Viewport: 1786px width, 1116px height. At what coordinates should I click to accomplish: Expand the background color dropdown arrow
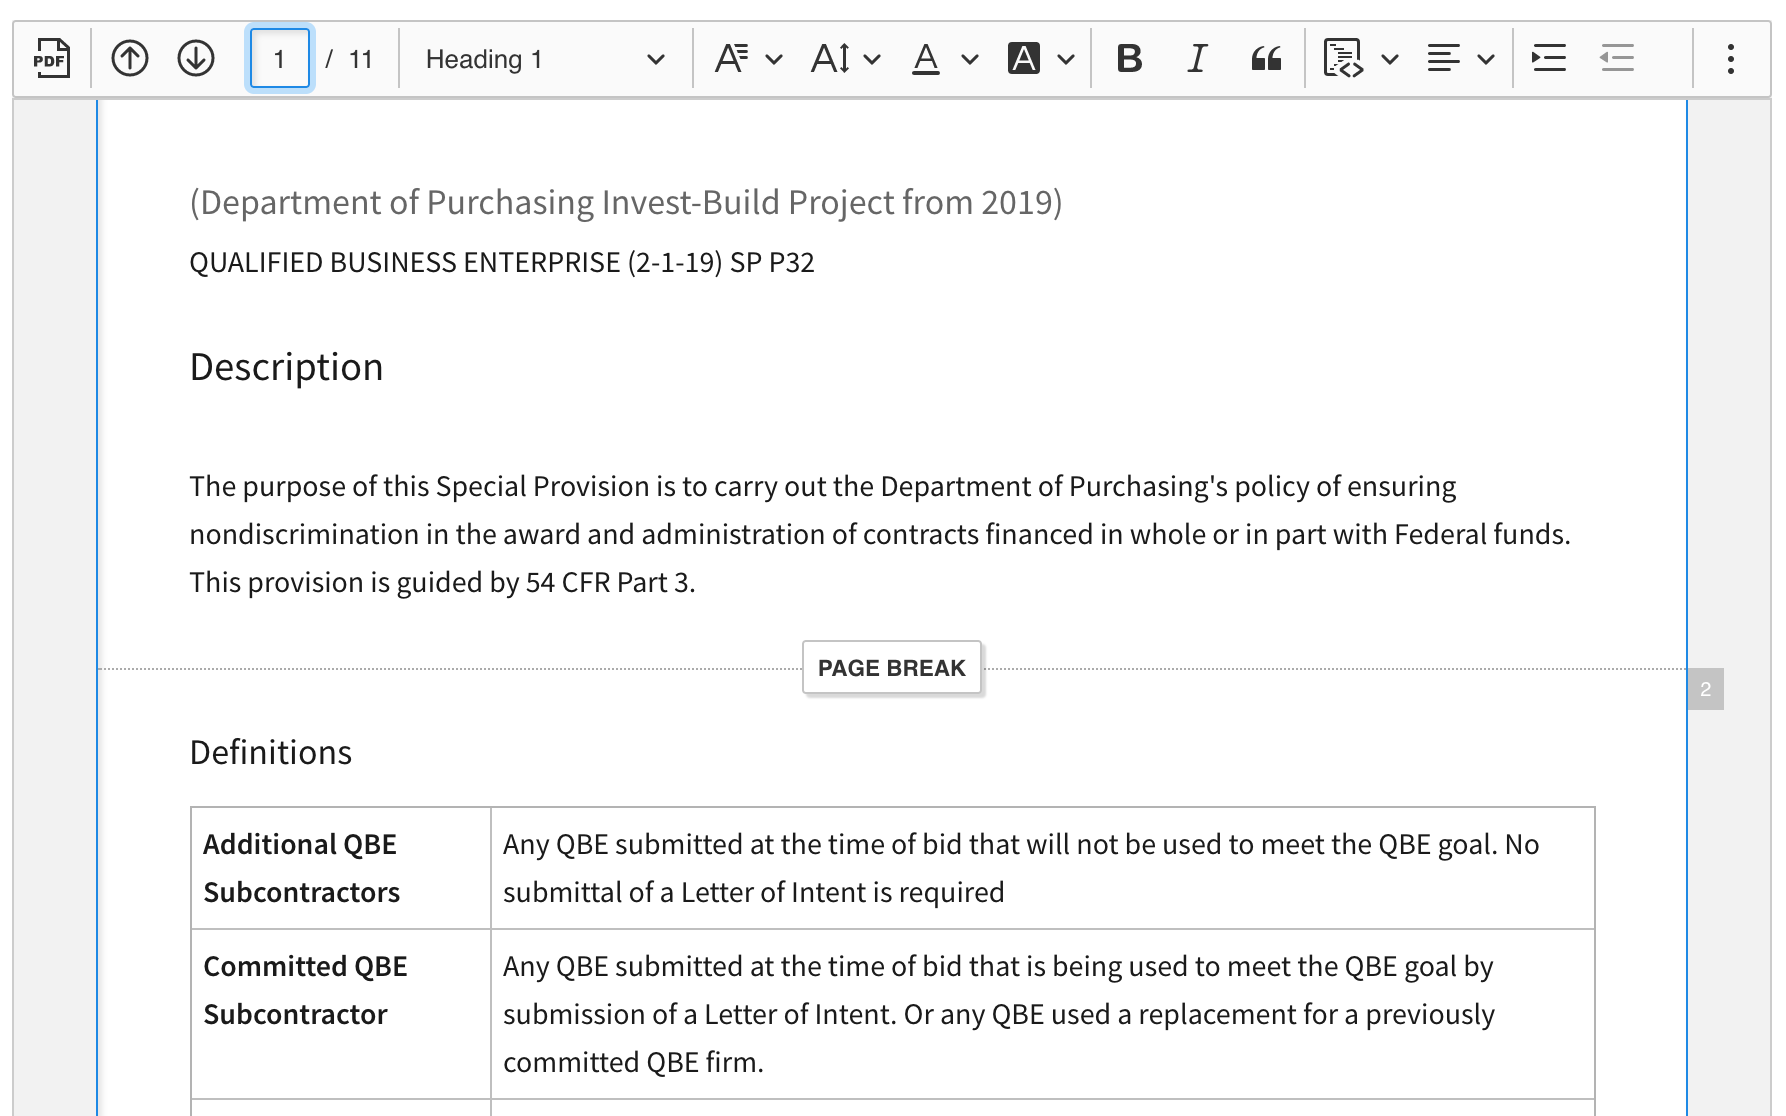(1066, 59)
